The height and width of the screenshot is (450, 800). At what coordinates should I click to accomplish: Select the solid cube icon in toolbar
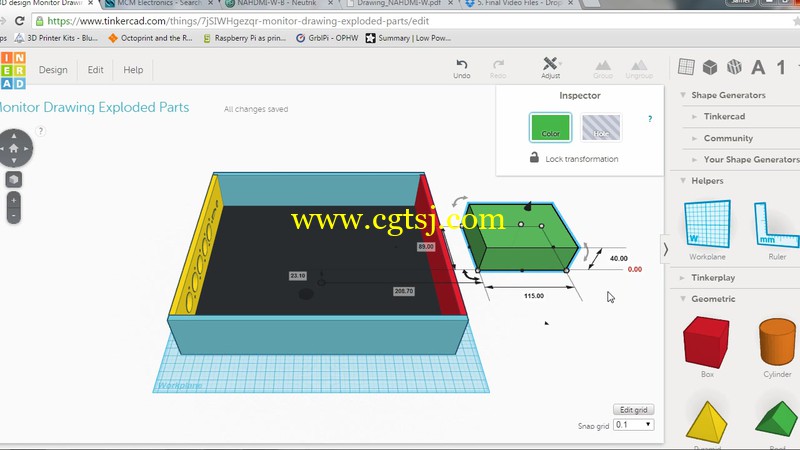click(x=710, y=67)
